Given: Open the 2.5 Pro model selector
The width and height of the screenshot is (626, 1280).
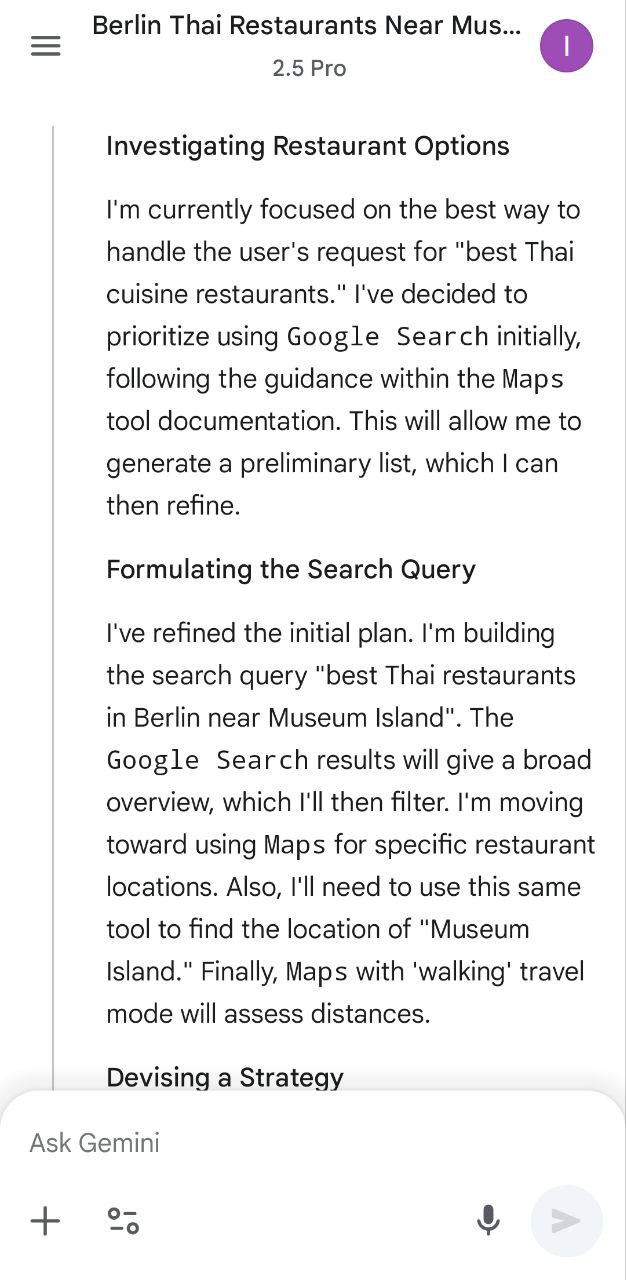Looking at the screenshot, I should point(309,68).
